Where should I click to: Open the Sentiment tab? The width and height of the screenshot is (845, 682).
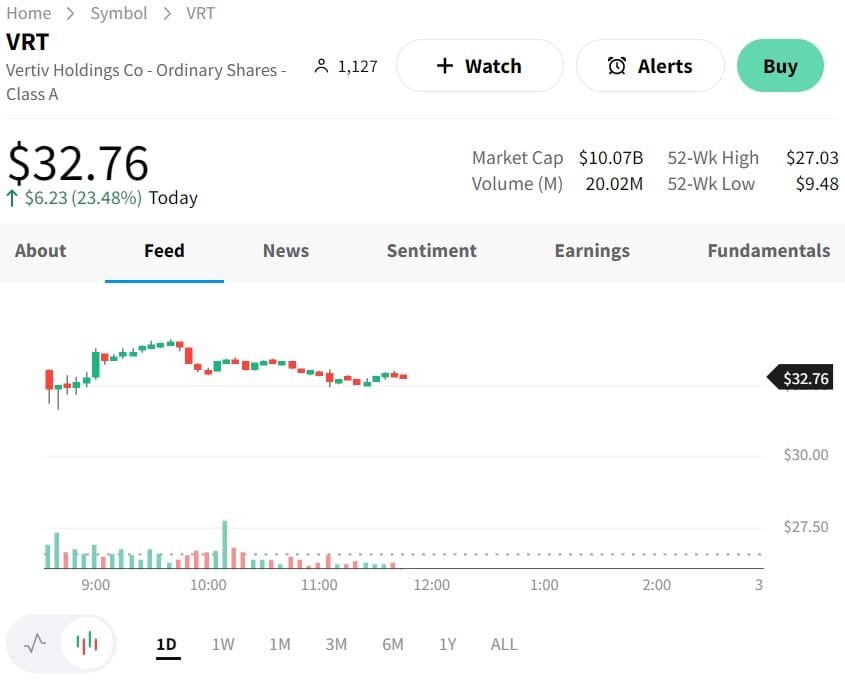[431, 251]
